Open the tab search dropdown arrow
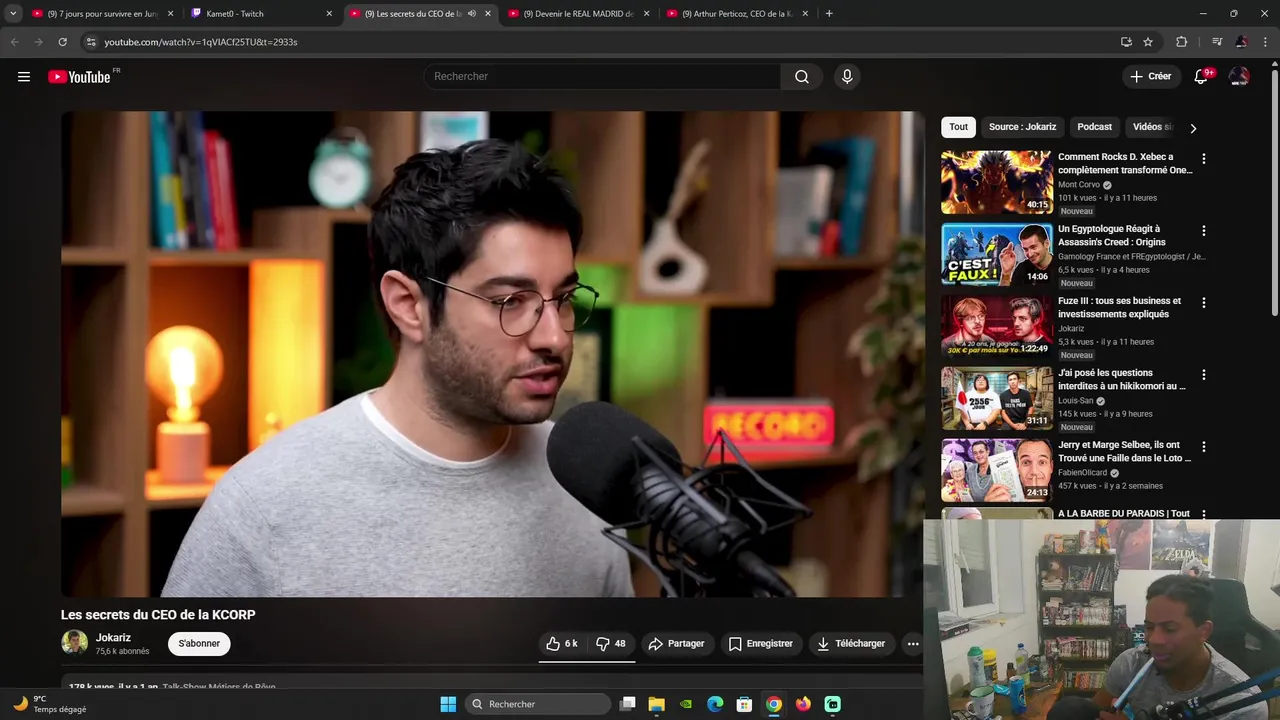Screen dimensions: 1280x720 click(x=13, y=14)
